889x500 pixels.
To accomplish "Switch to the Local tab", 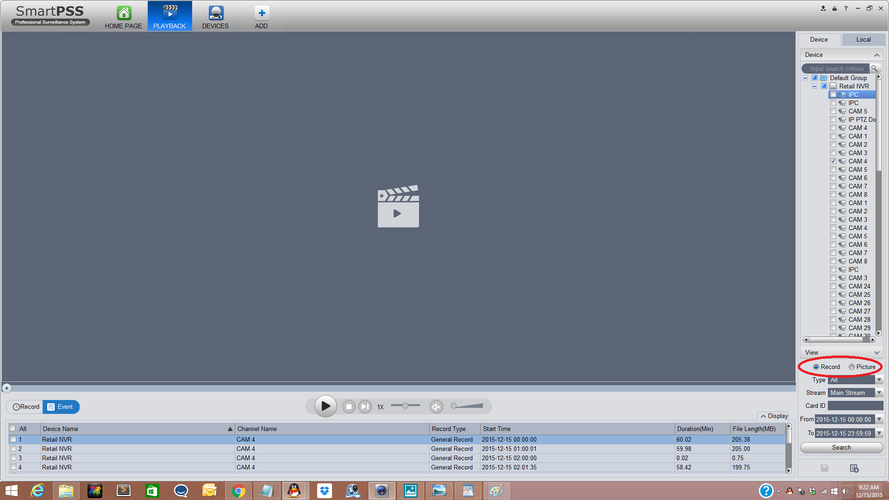I will click(863, 40).
